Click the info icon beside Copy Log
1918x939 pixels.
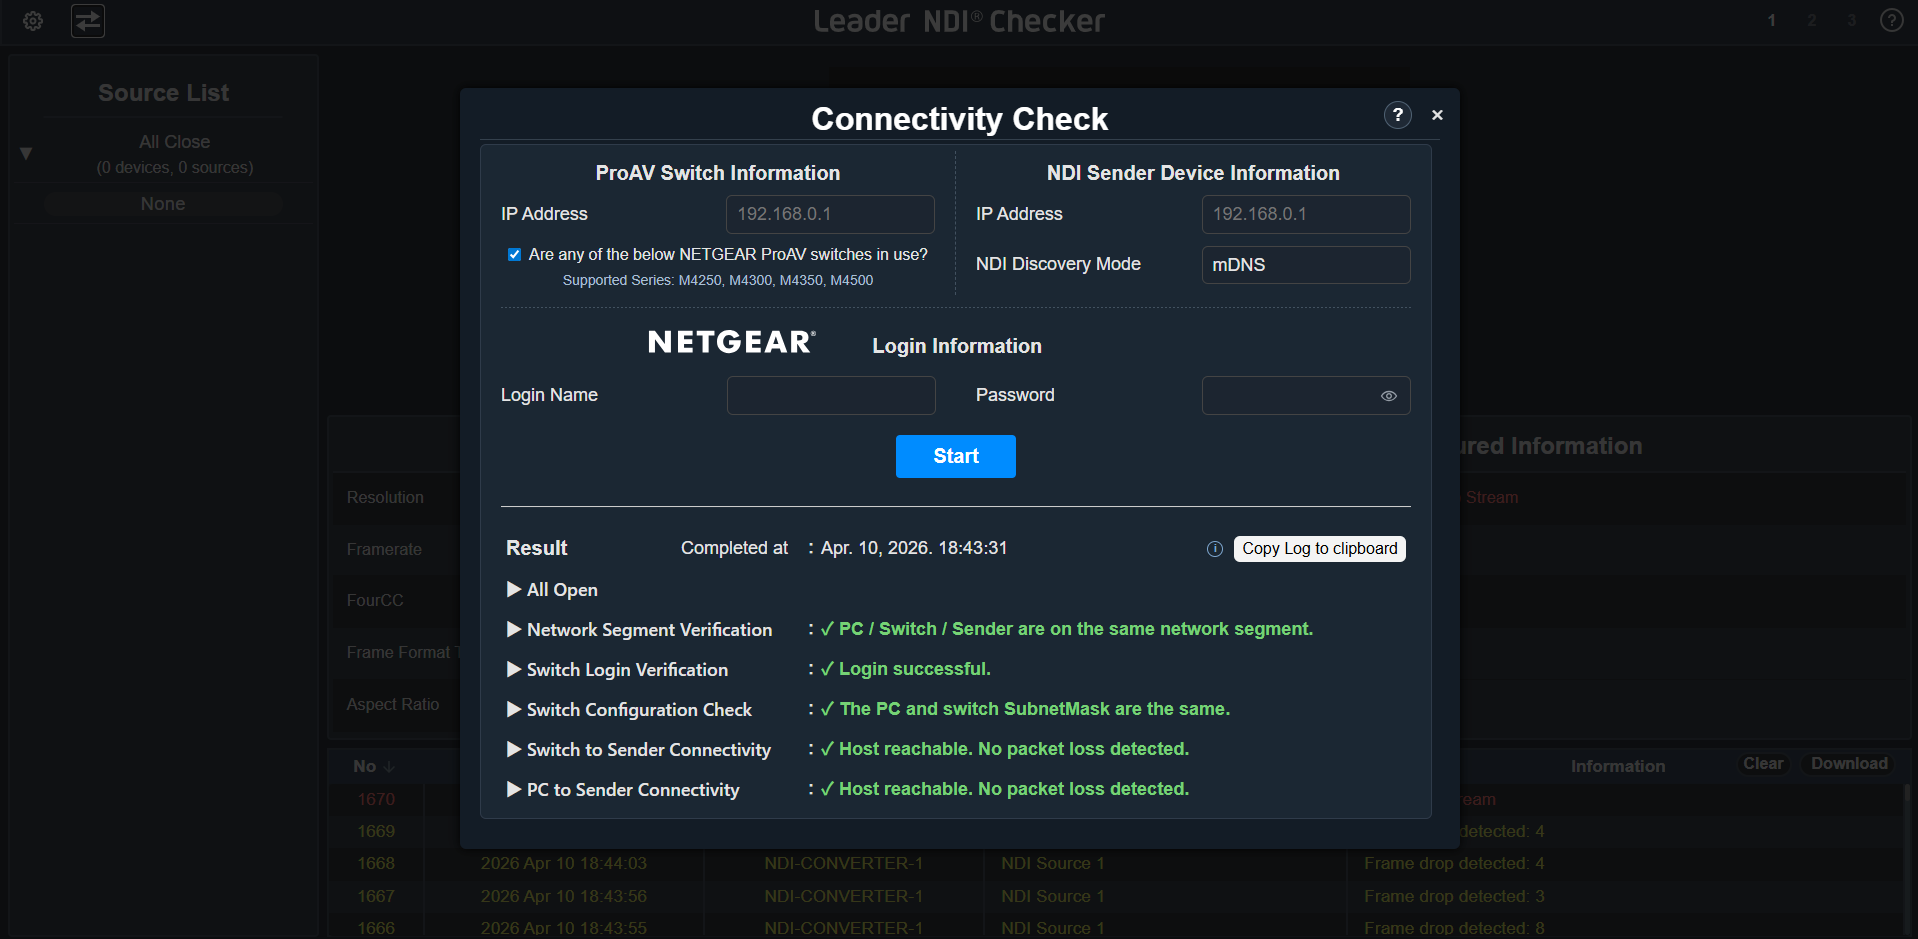(x=1214, y=549)
